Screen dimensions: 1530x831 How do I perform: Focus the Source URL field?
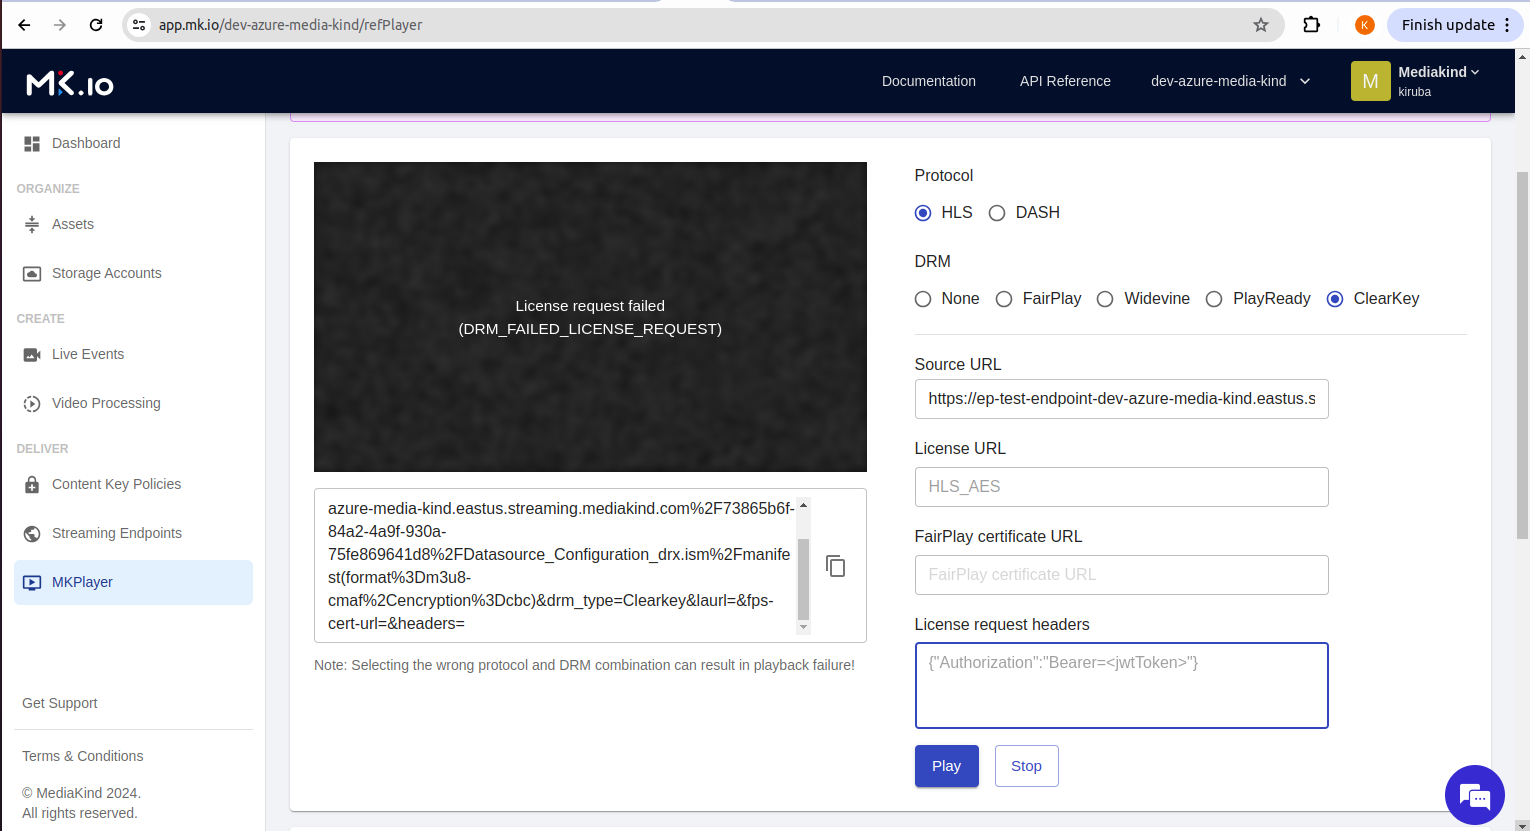pos(1122,399)
